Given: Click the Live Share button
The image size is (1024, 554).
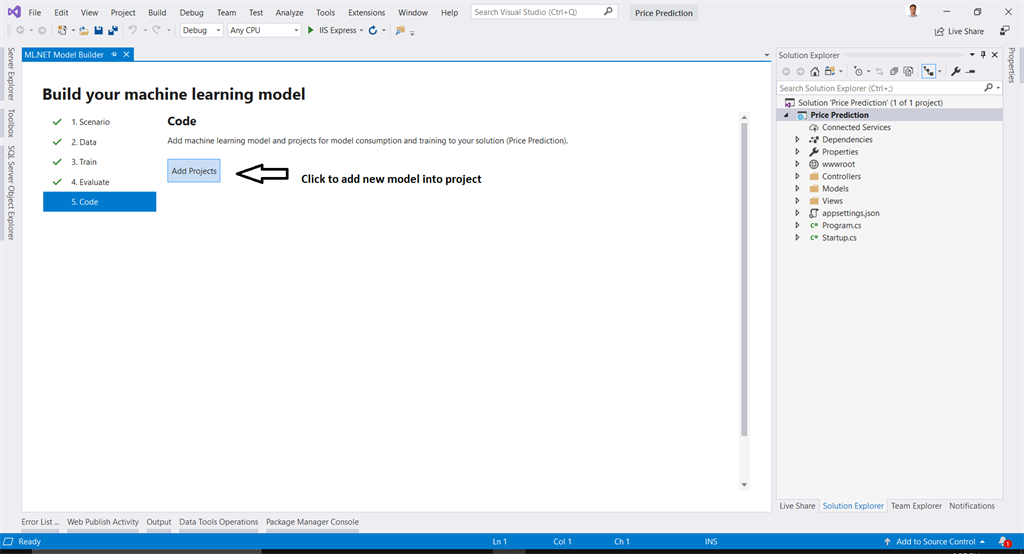Looking at the screenshot, I should [x=959, y=31].
